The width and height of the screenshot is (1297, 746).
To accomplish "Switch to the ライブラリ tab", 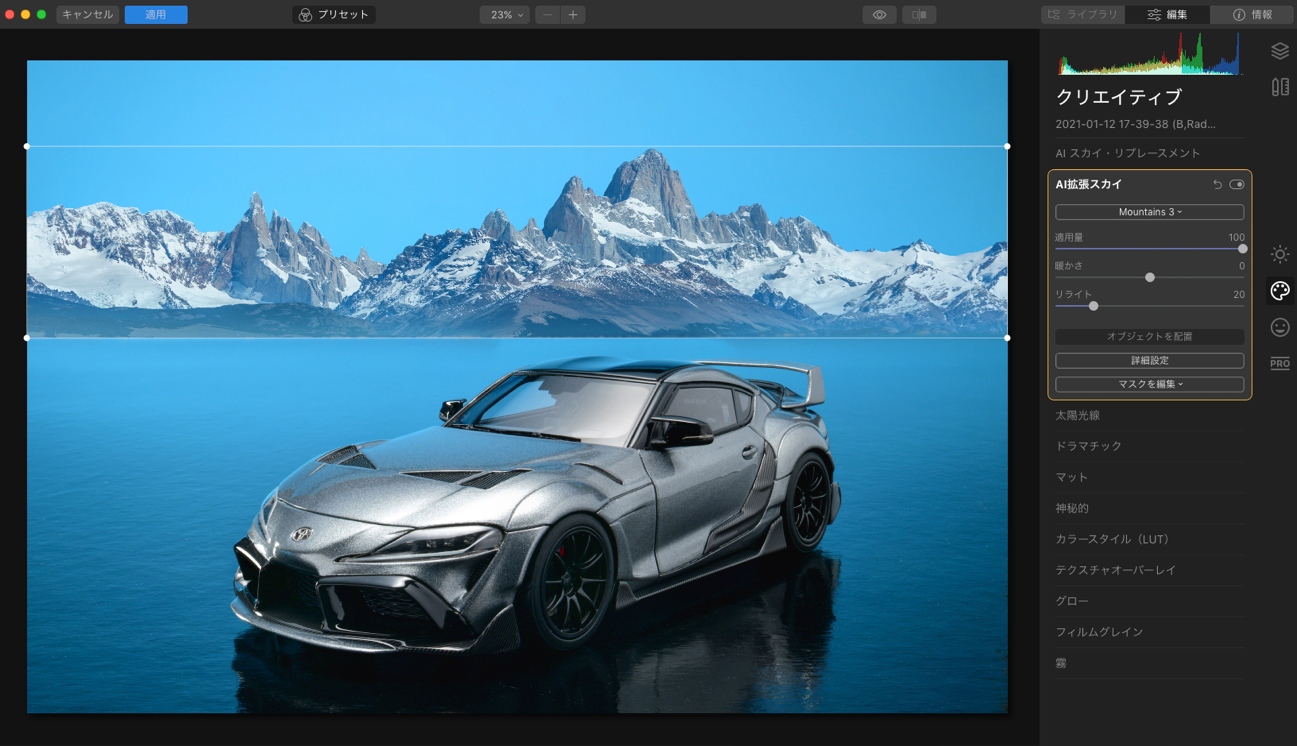I will click(x=1083, y=15).
